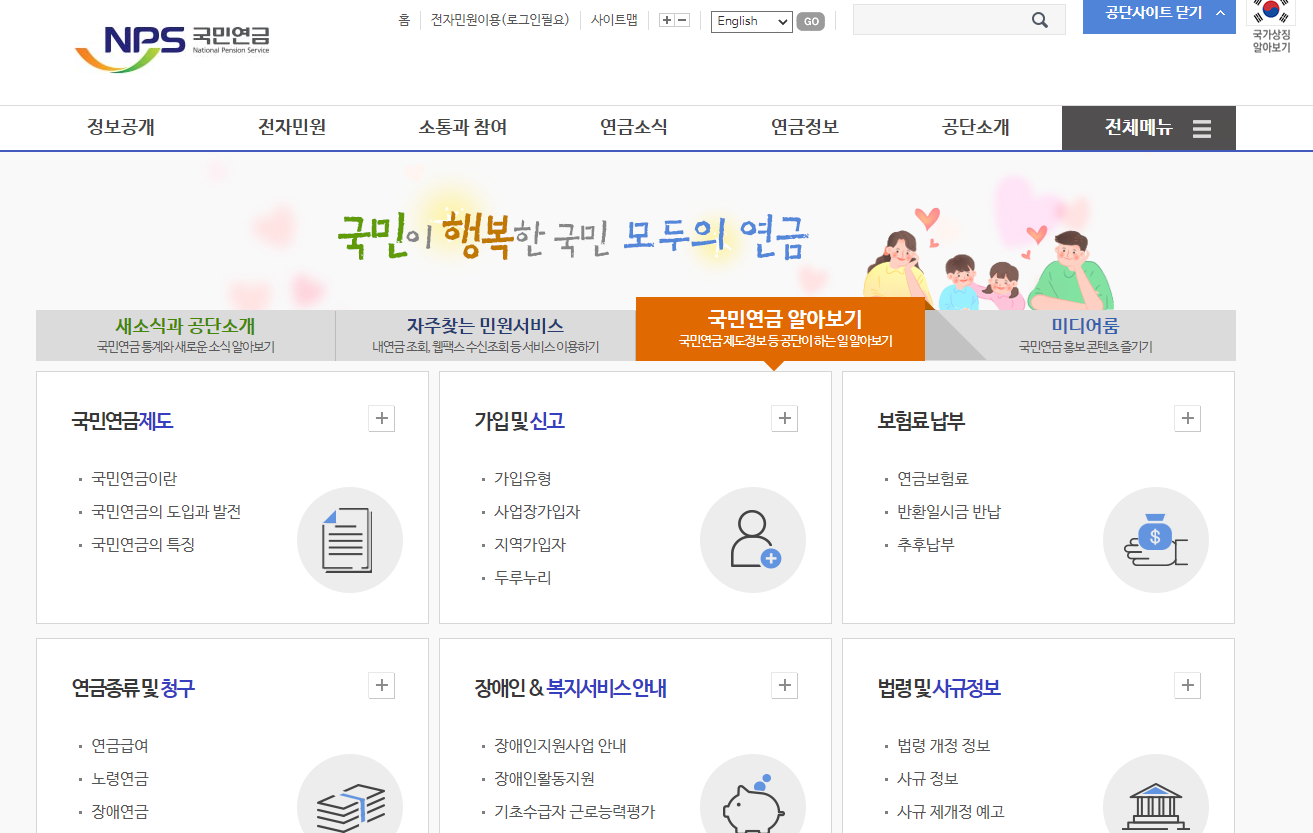This screenshot has height=833, width=1313.
Task: Open 반환일시금 반납 link
Action: click(949, 512)
